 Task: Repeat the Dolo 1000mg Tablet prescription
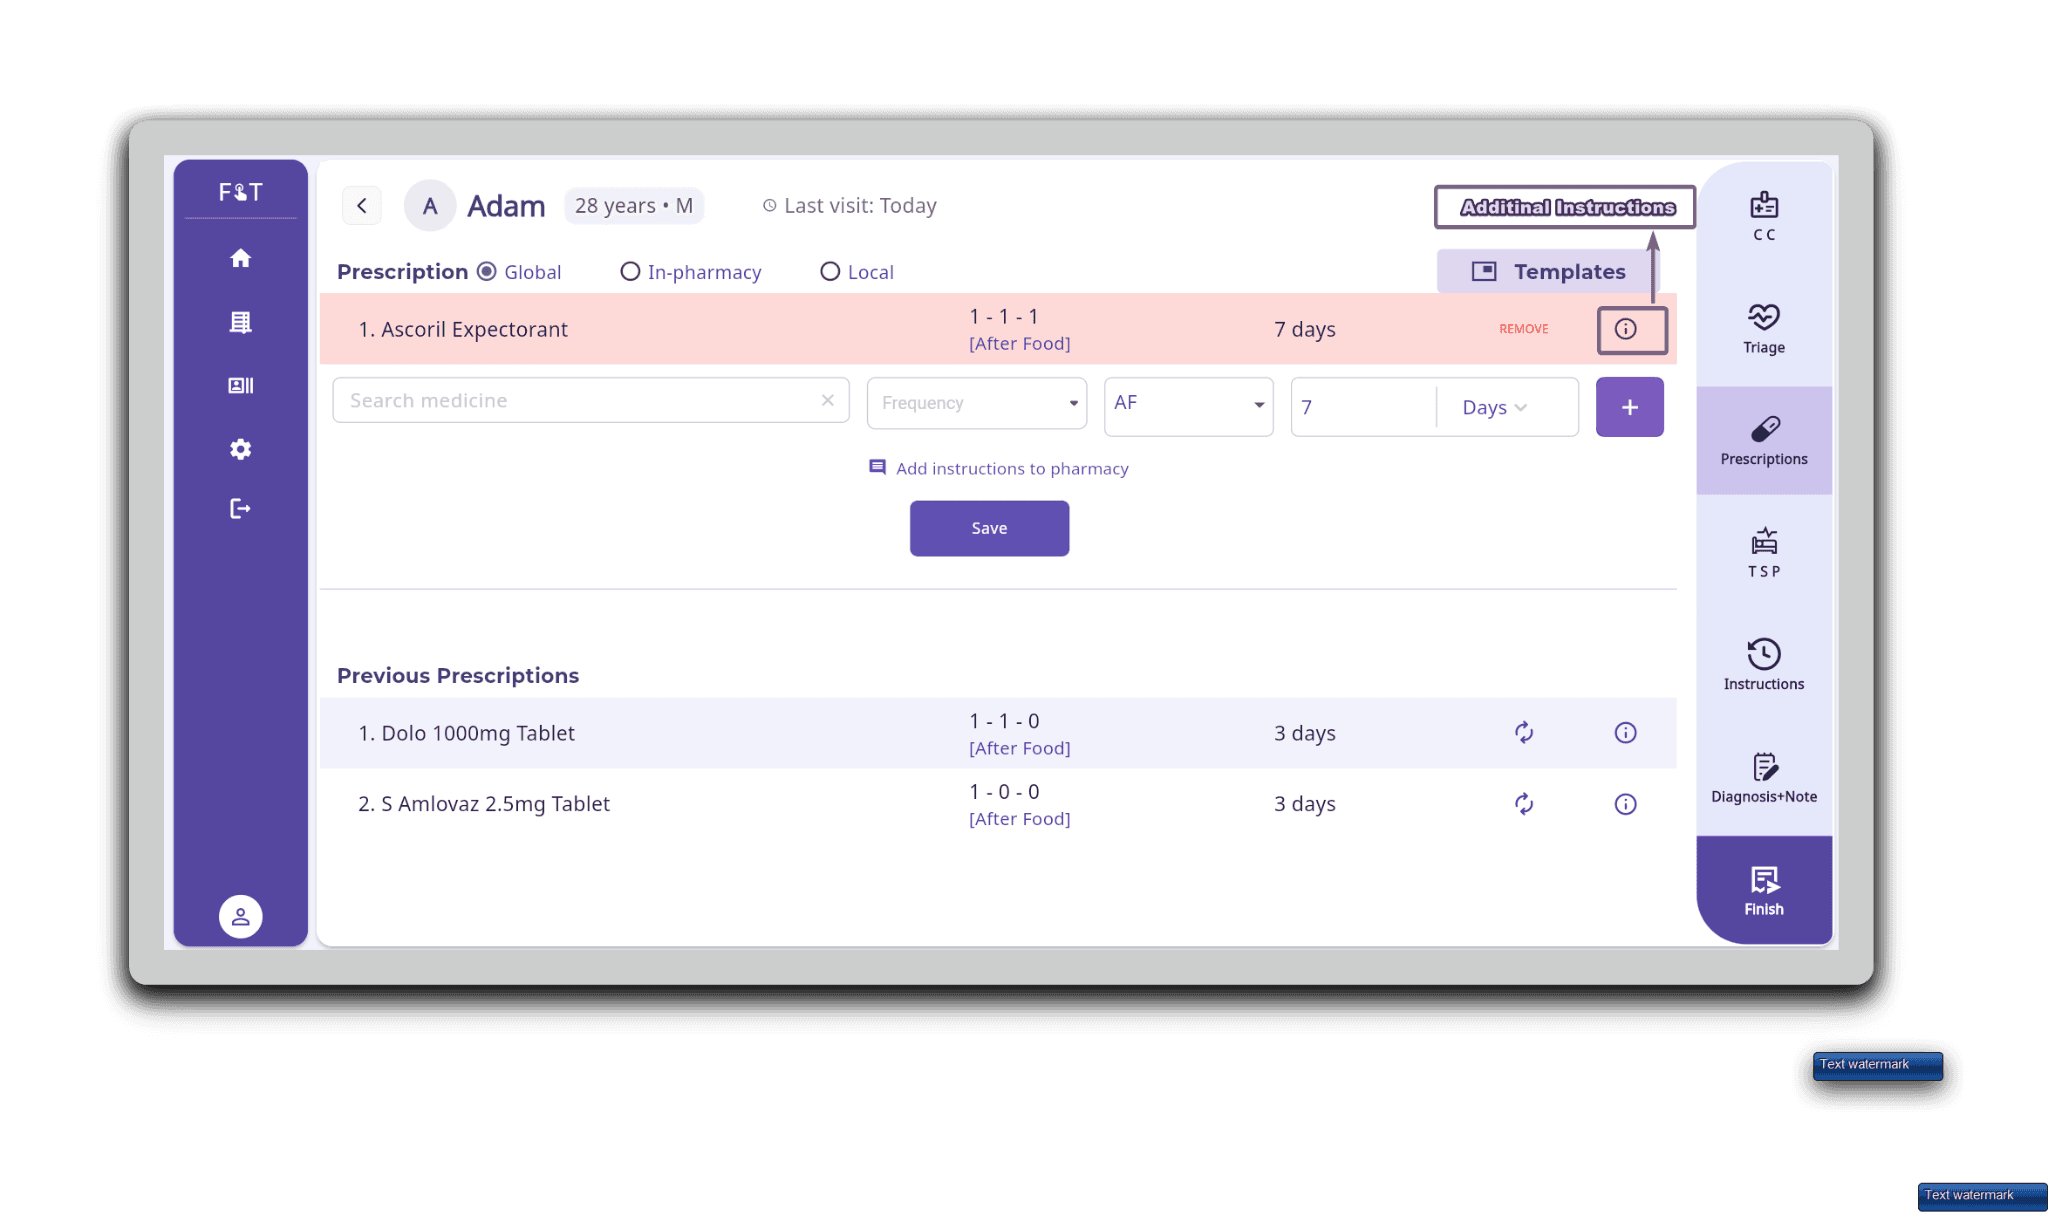click(x=1524, y=733)
